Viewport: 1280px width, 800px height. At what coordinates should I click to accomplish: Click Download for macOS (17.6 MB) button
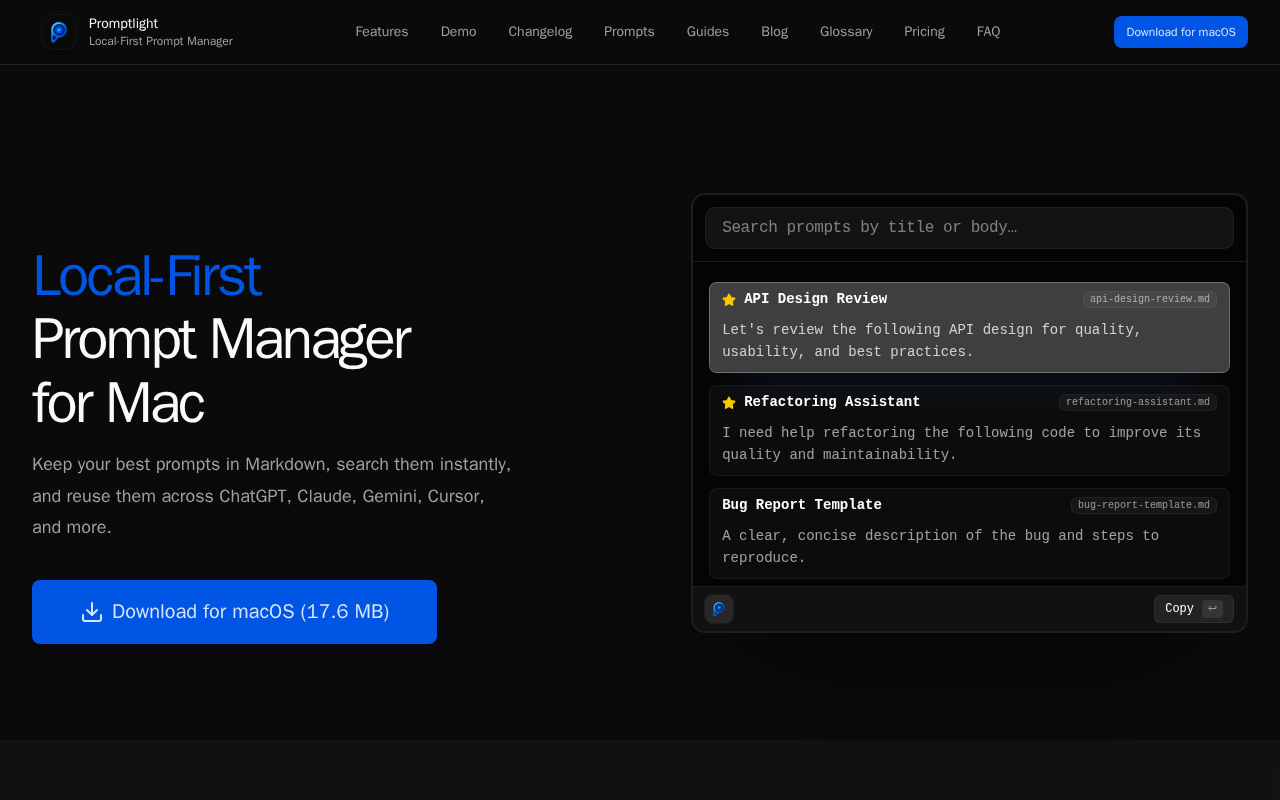click(x=234, y=612)
